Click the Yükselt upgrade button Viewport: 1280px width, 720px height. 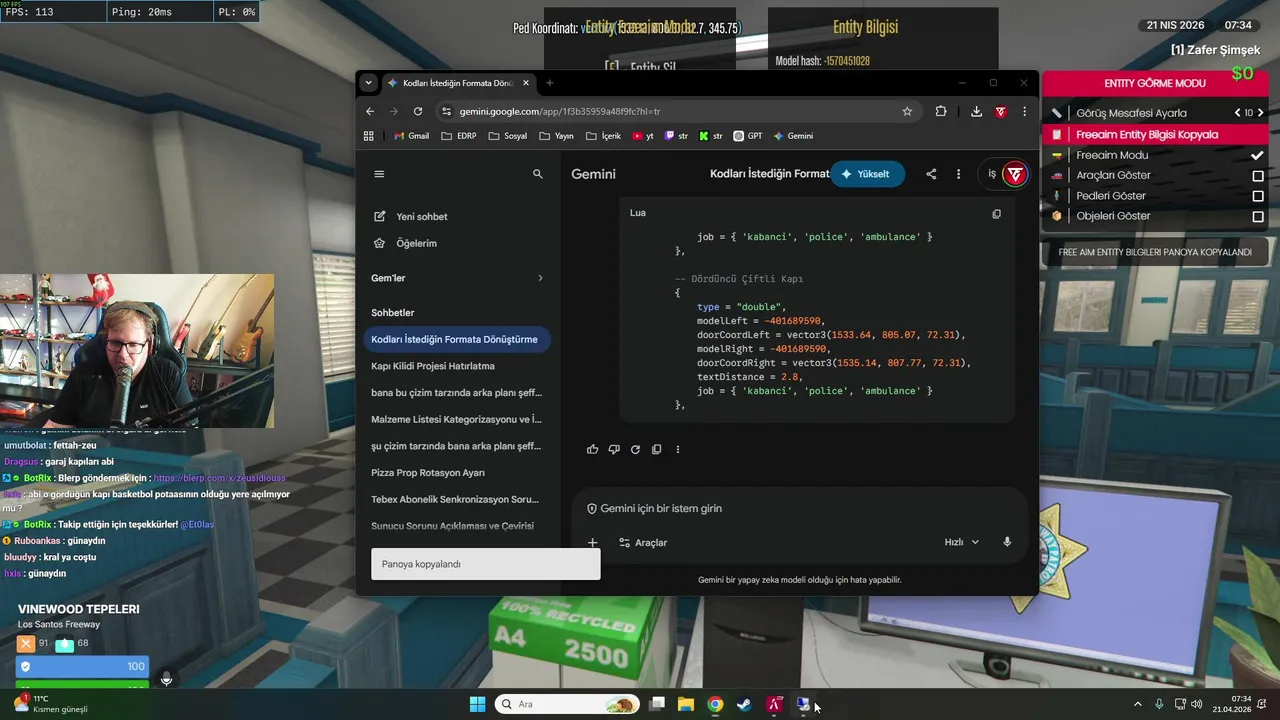[866, 174]
